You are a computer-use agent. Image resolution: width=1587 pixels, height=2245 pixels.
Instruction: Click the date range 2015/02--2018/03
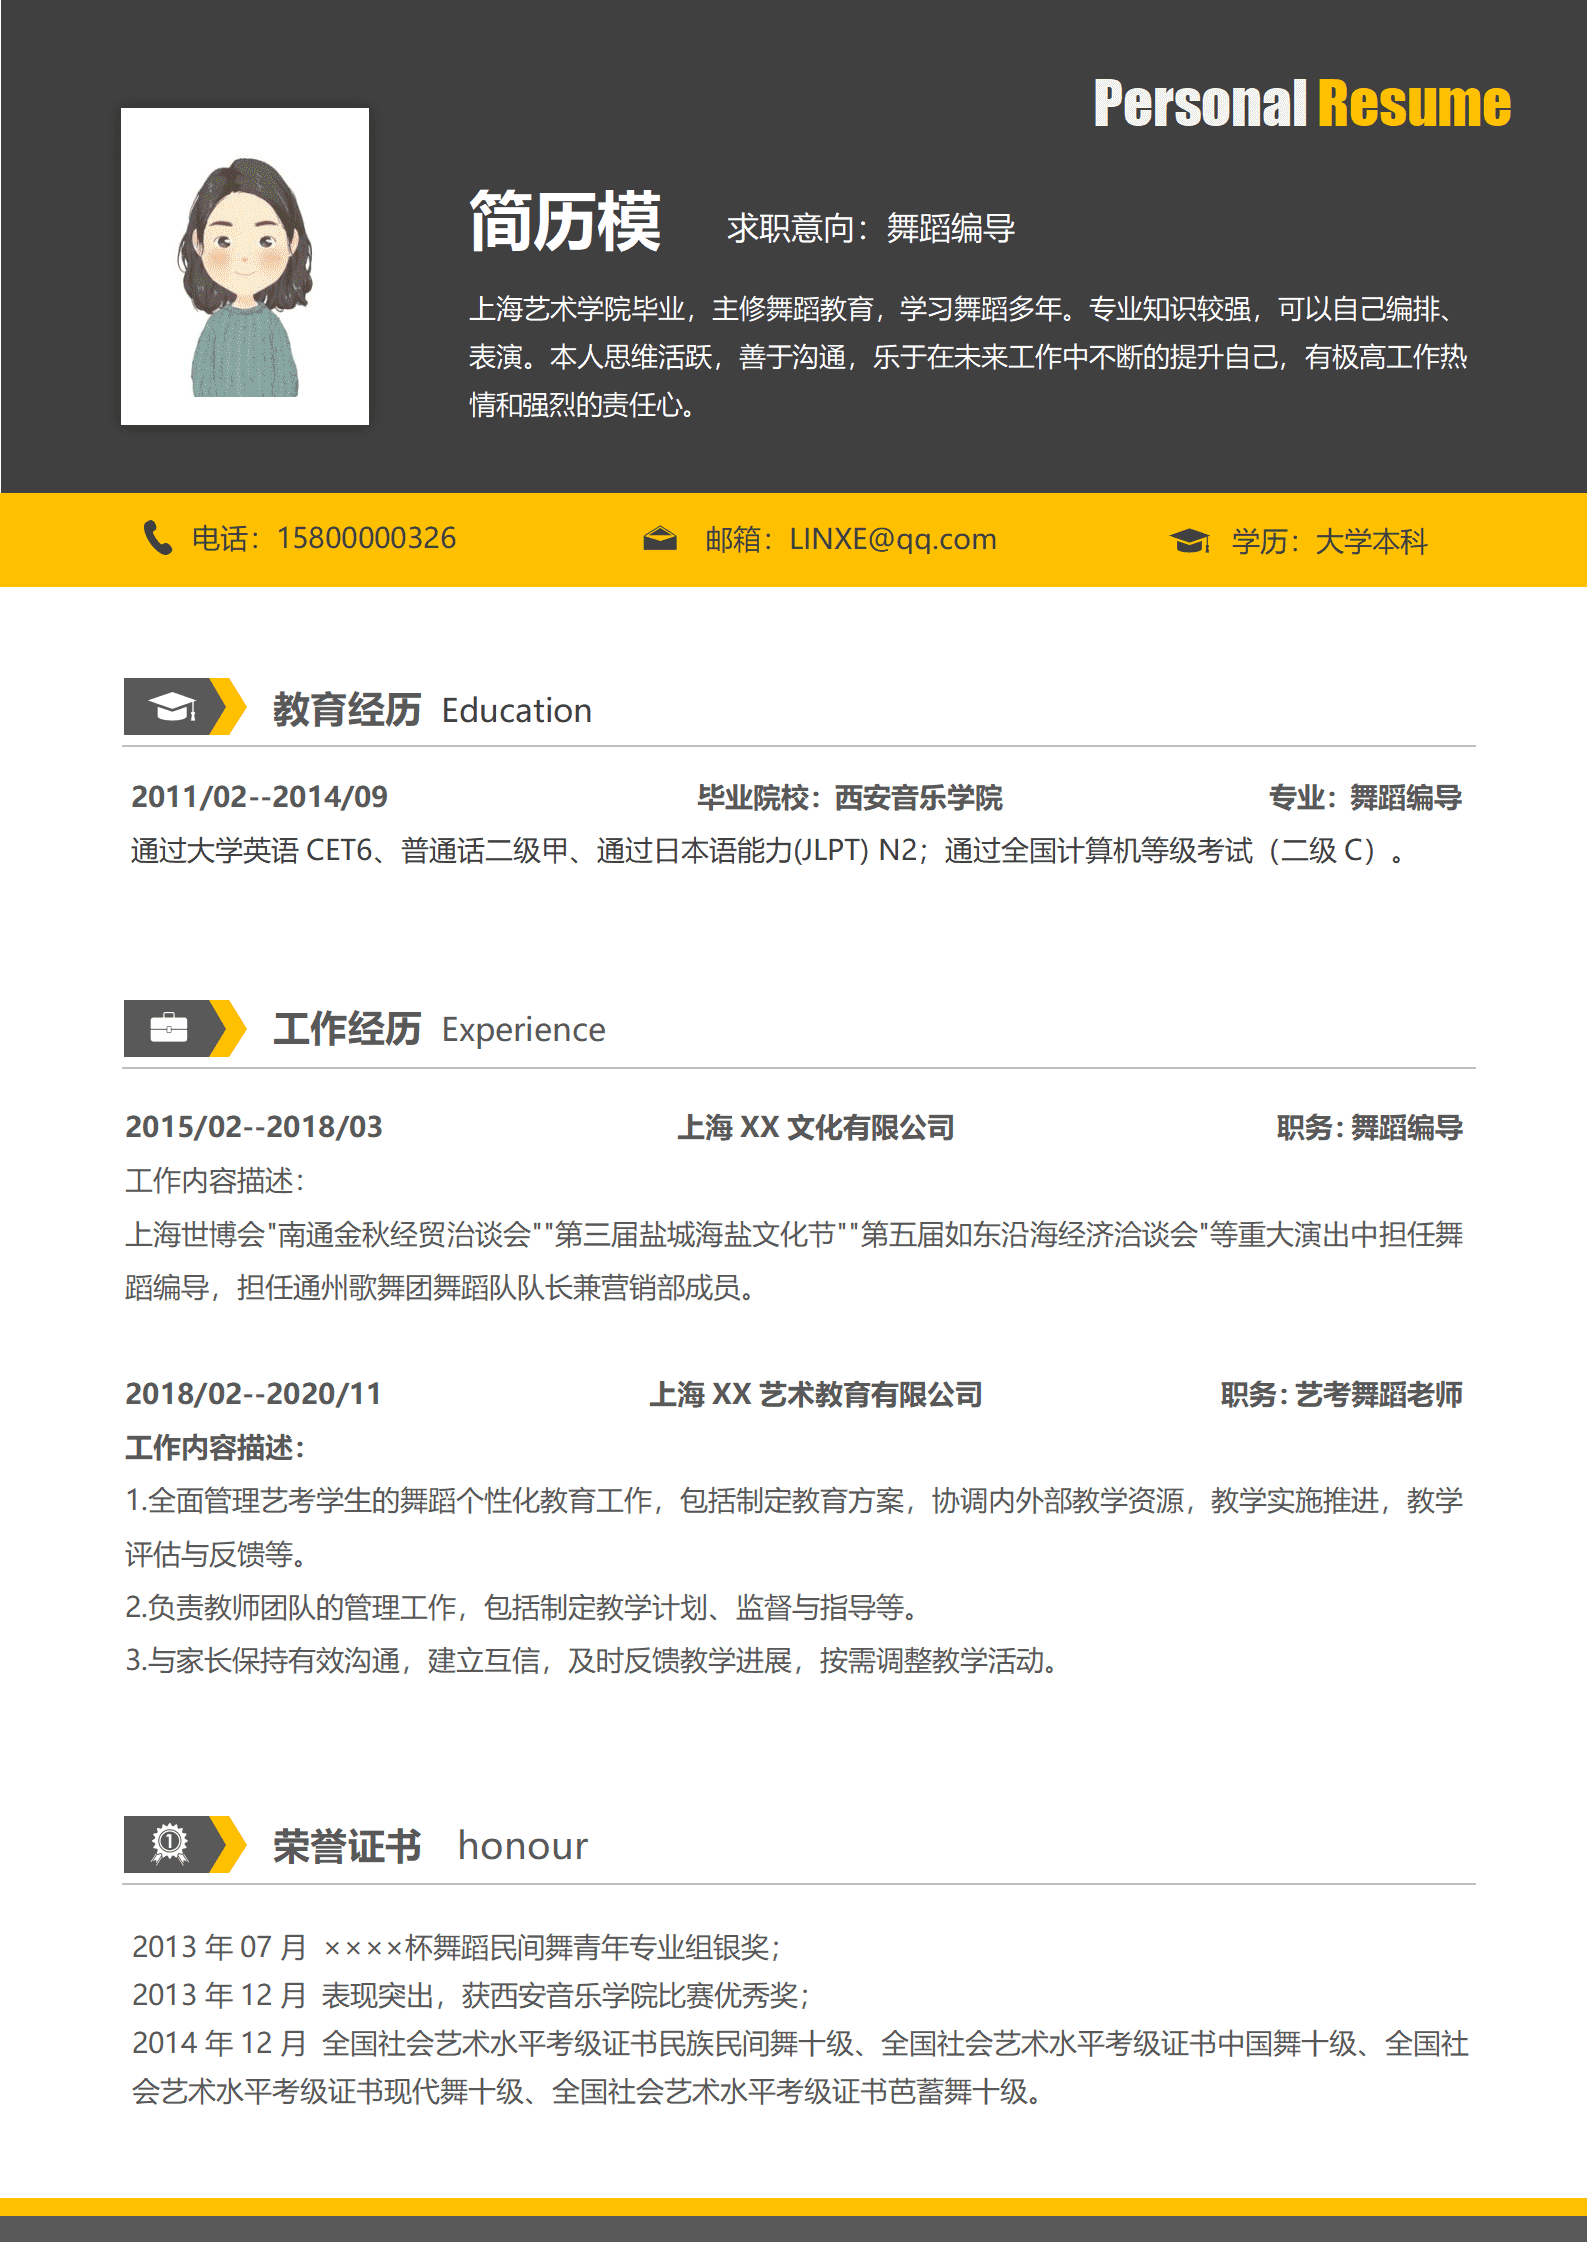254,1127
